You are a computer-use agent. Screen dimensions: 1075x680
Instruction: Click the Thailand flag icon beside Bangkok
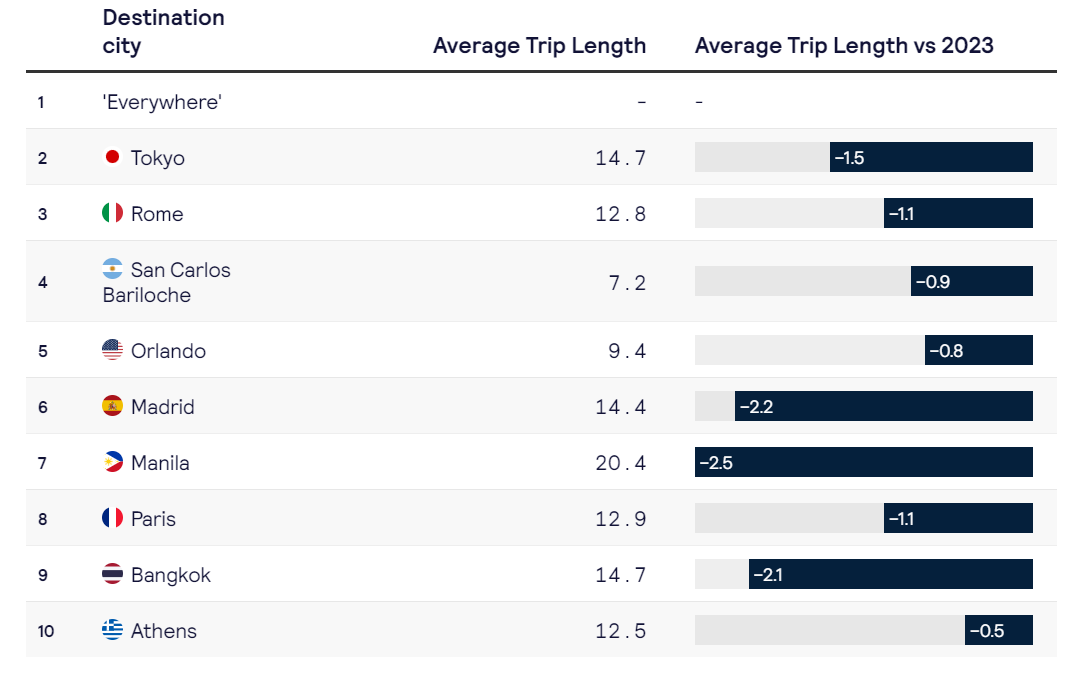(x=112, y=574)
